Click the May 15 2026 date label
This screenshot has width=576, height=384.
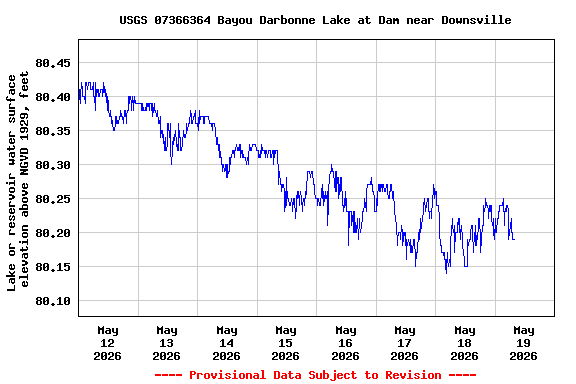pyautogui.click(x=285, y=343)
